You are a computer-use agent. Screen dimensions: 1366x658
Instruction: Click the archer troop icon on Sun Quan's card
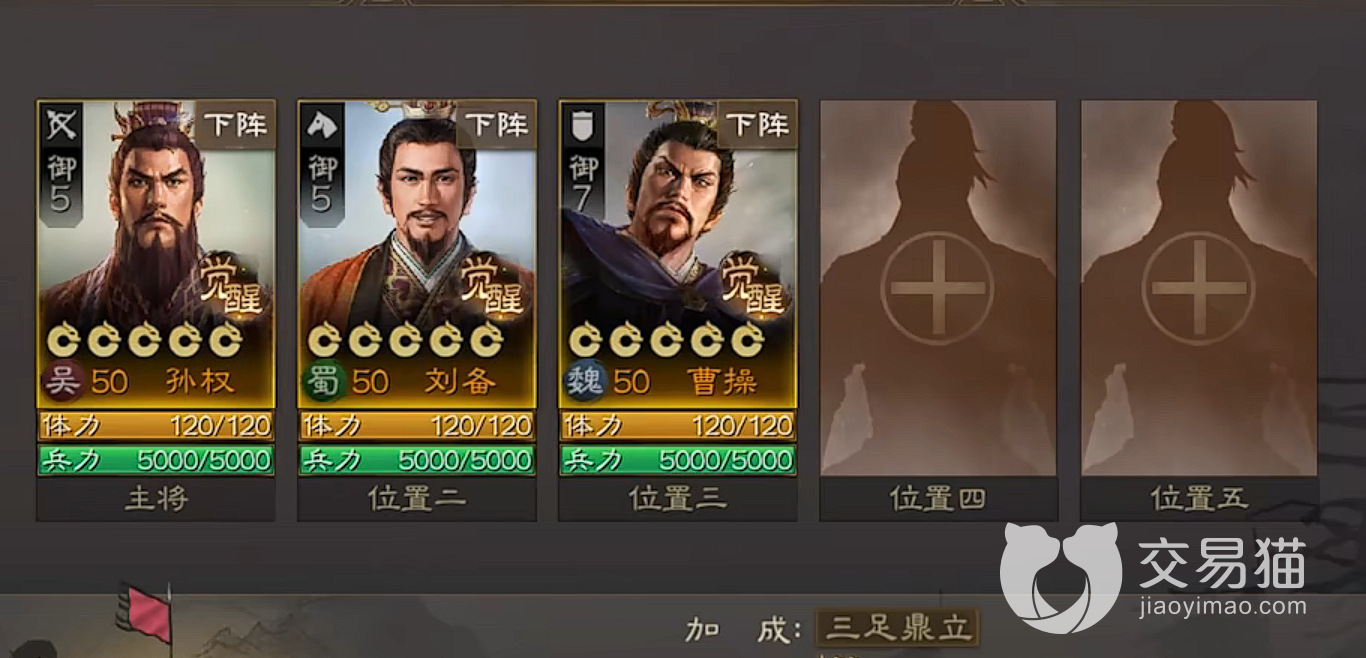60,124
